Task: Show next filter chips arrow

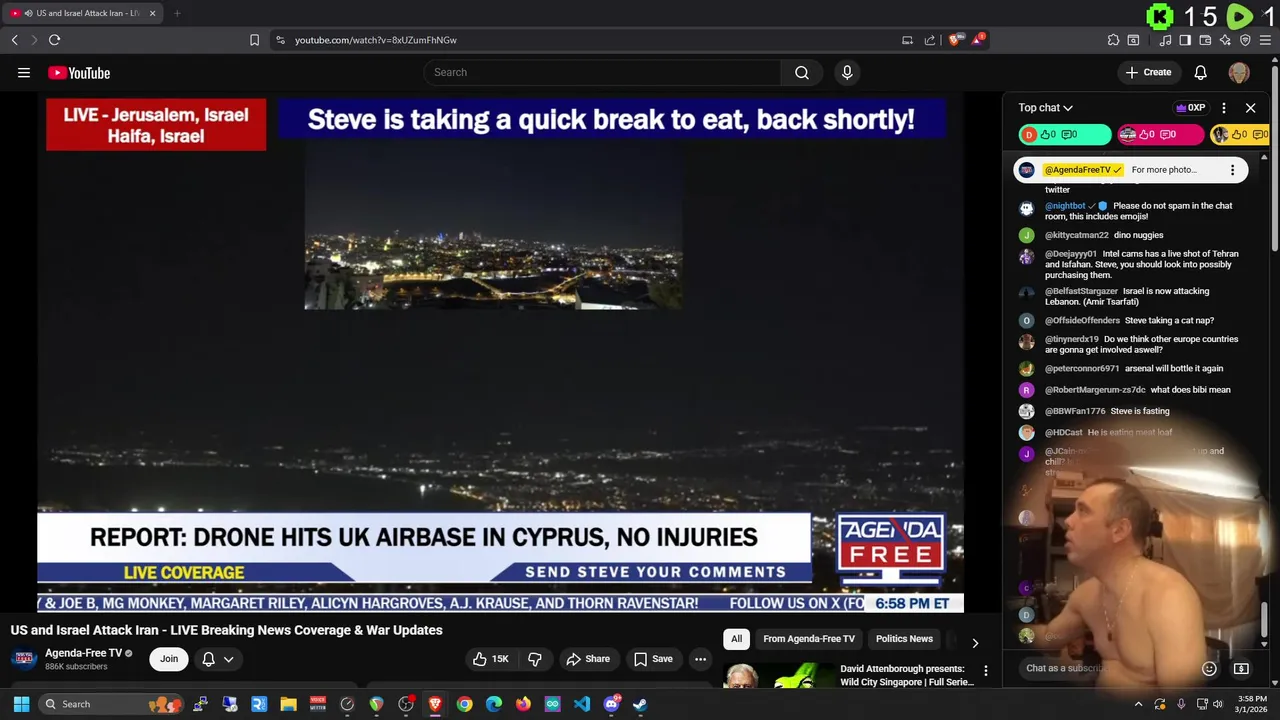Action: tap(975, 643)
